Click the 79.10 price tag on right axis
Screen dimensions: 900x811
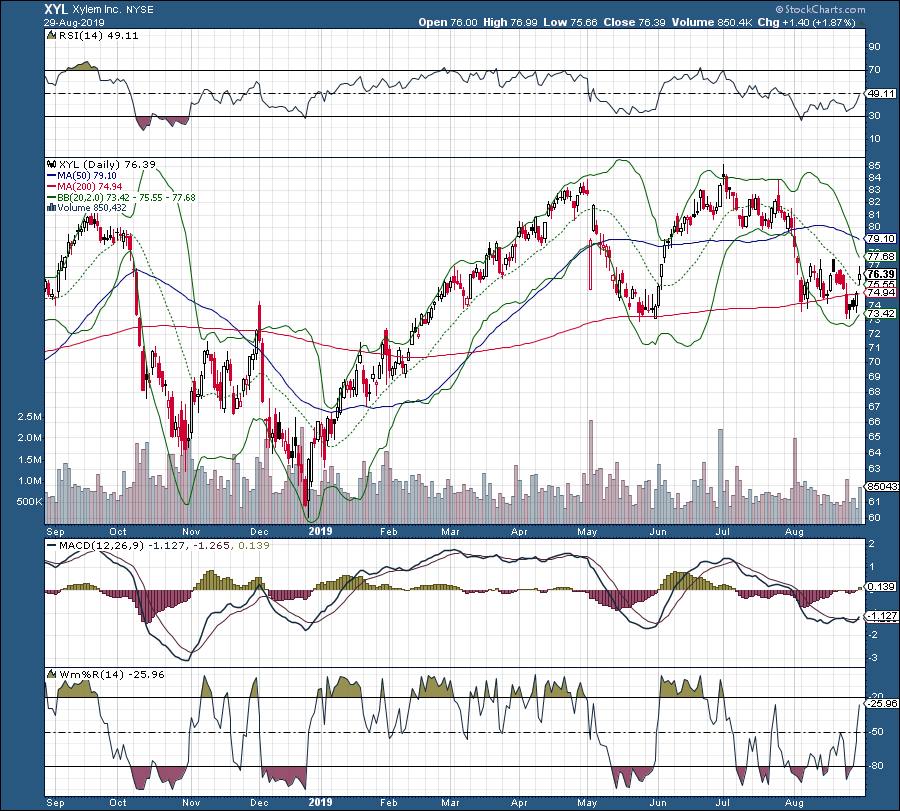click(881, 239)
